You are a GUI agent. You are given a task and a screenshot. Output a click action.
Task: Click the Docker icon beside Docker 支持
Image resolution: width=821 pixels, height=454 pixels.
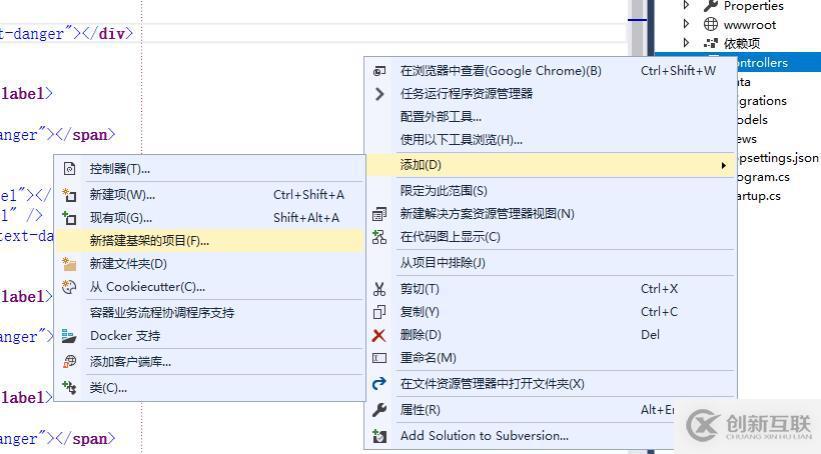pos(69,336)
